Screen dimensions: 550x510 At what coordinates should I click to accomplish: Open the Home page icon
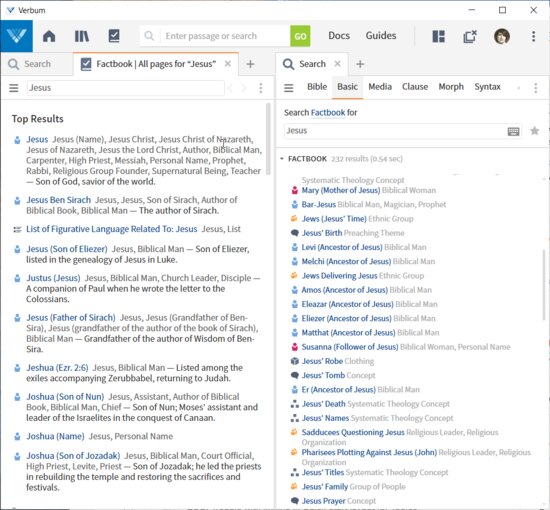click(x=49, y=36)
